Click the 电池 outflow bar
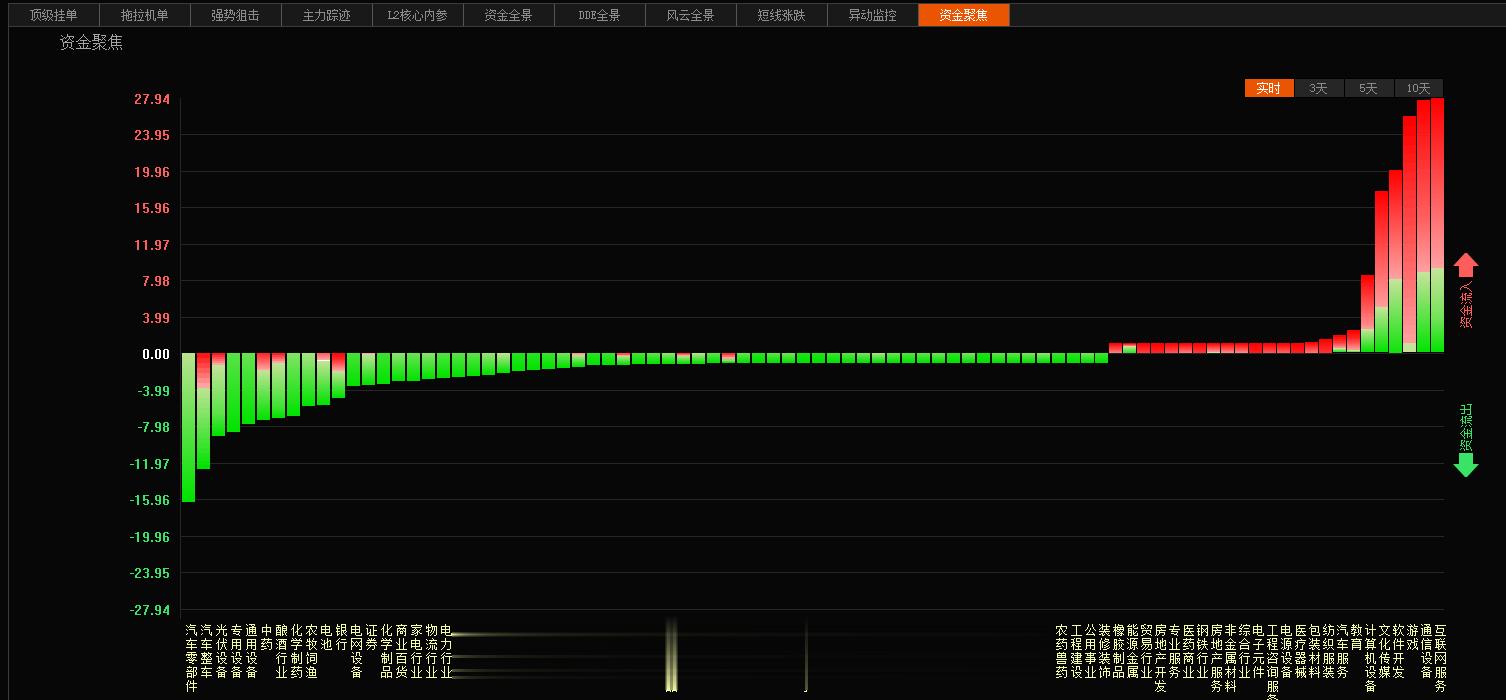Image resolution: width=1506 pixels, height=700 pixels. tap(324, 379)
